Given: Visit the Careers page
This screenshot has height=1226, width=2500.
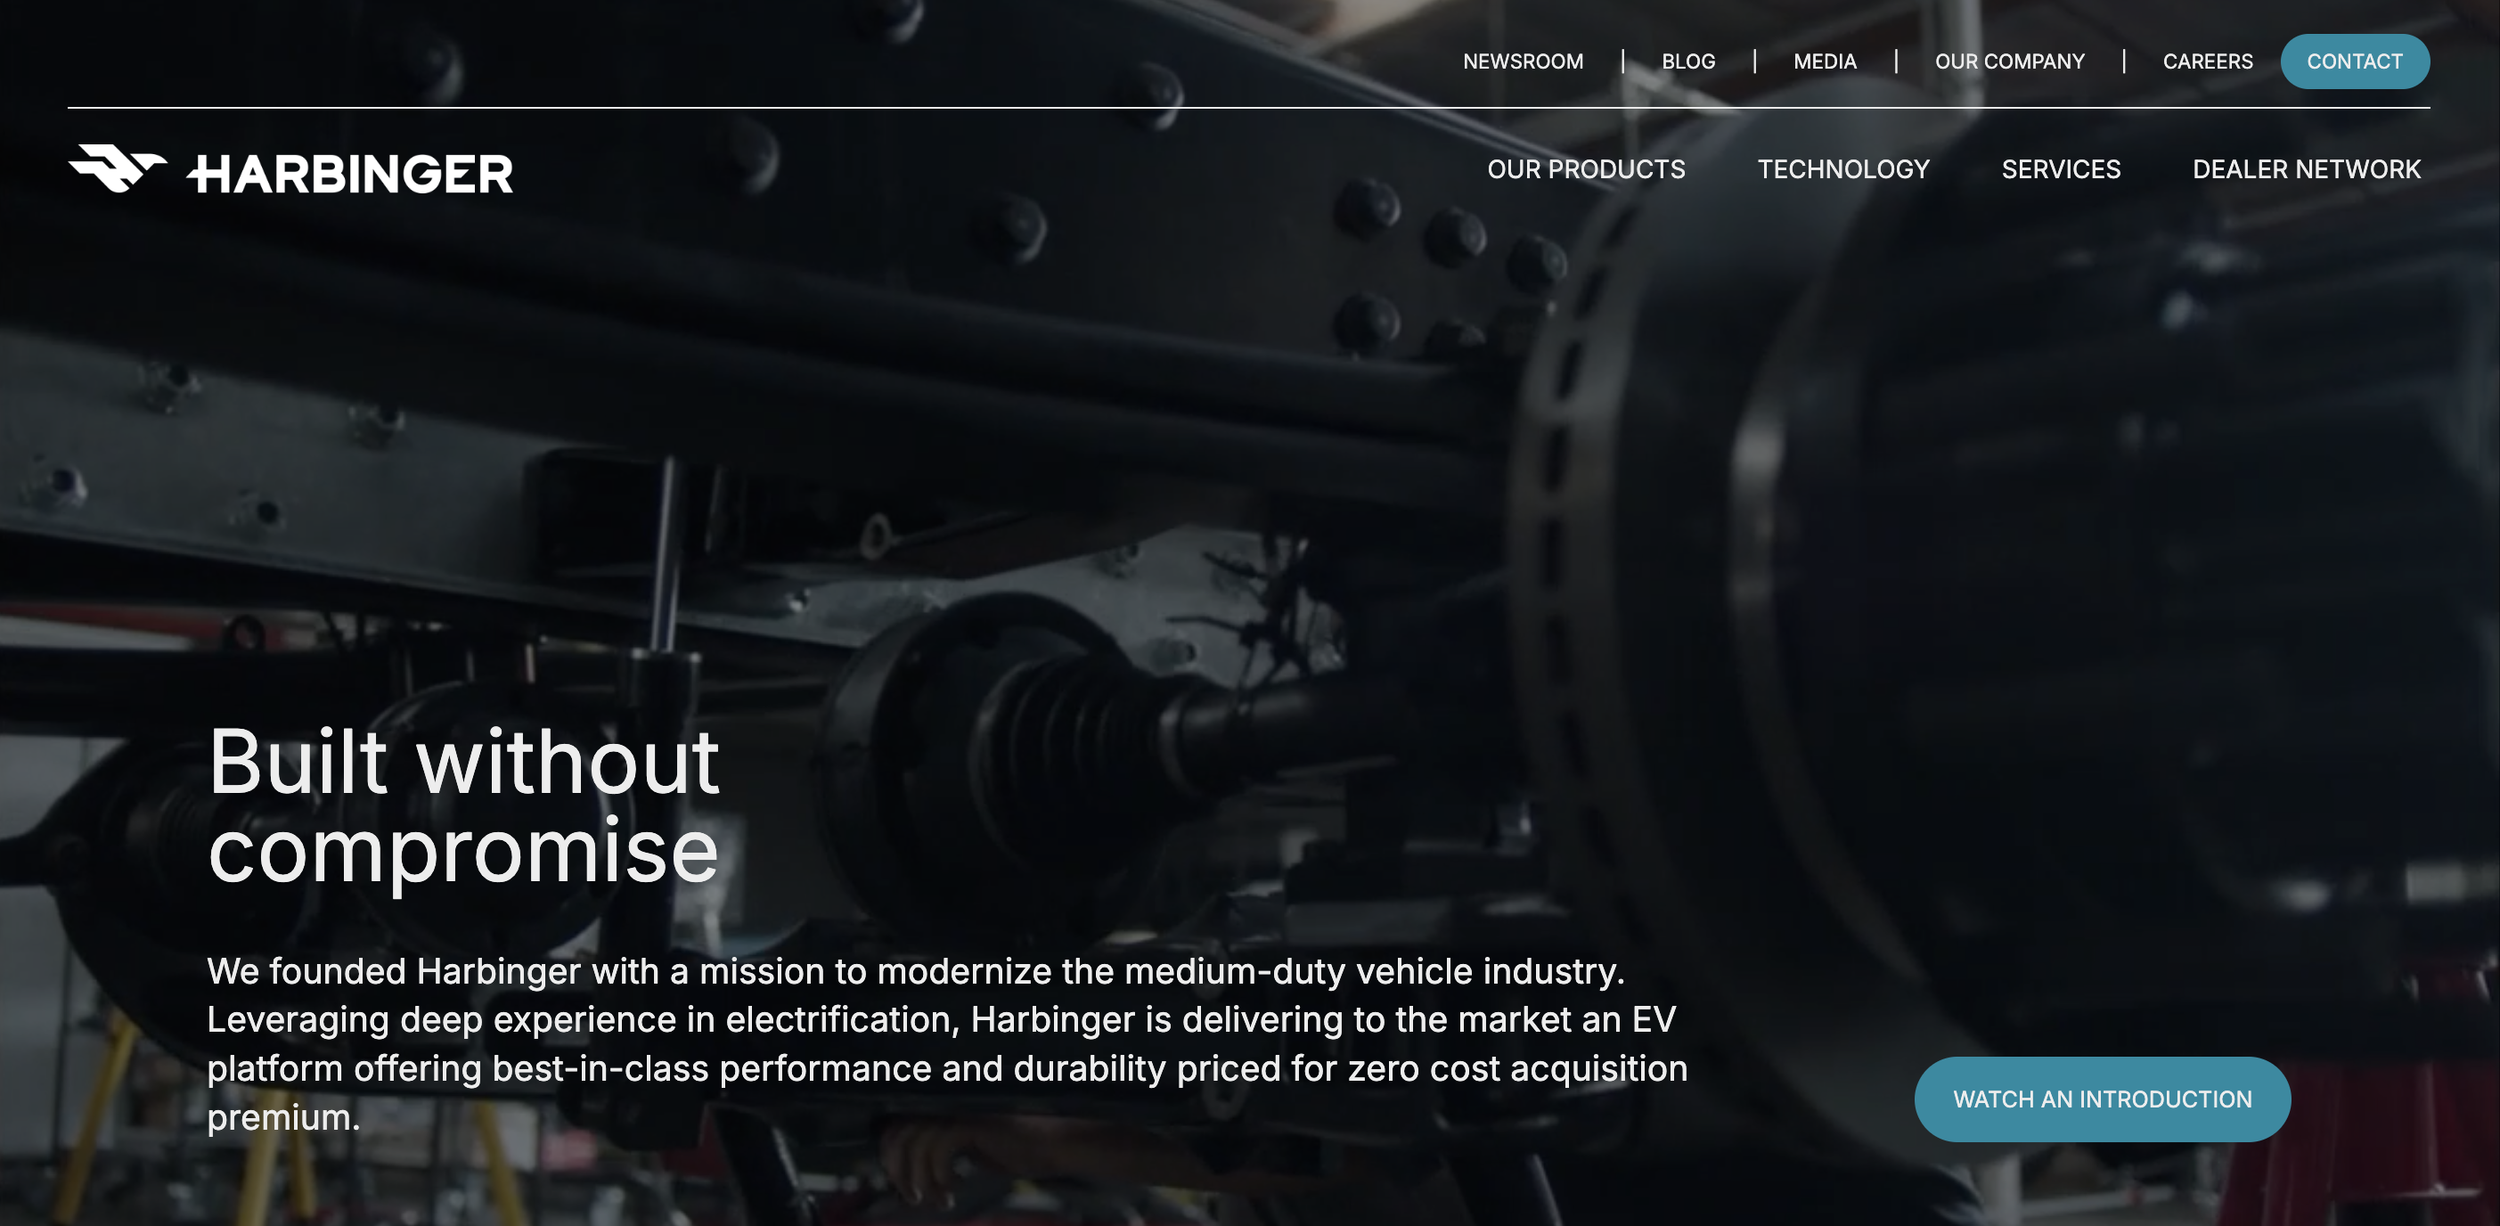Looking at the screenshot, I should 2207,62.
